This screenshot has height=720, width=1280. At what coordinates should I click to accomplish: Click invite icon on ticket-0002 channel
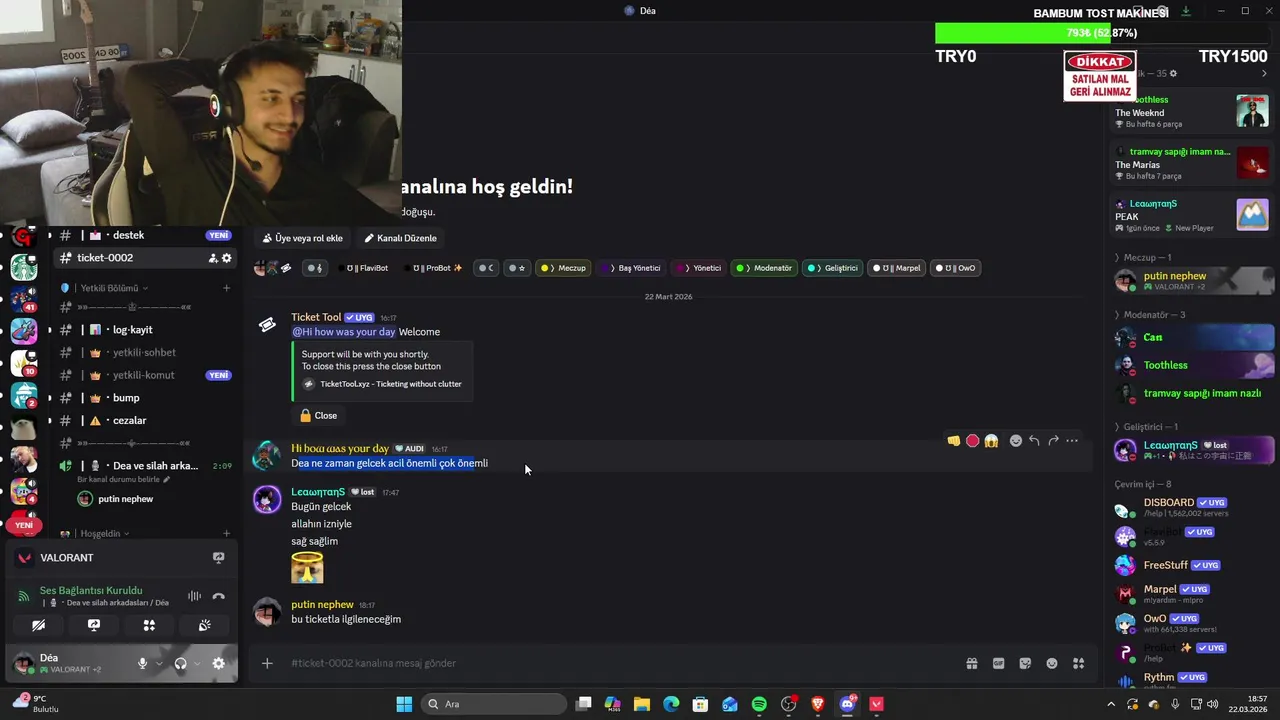[213, 258]
